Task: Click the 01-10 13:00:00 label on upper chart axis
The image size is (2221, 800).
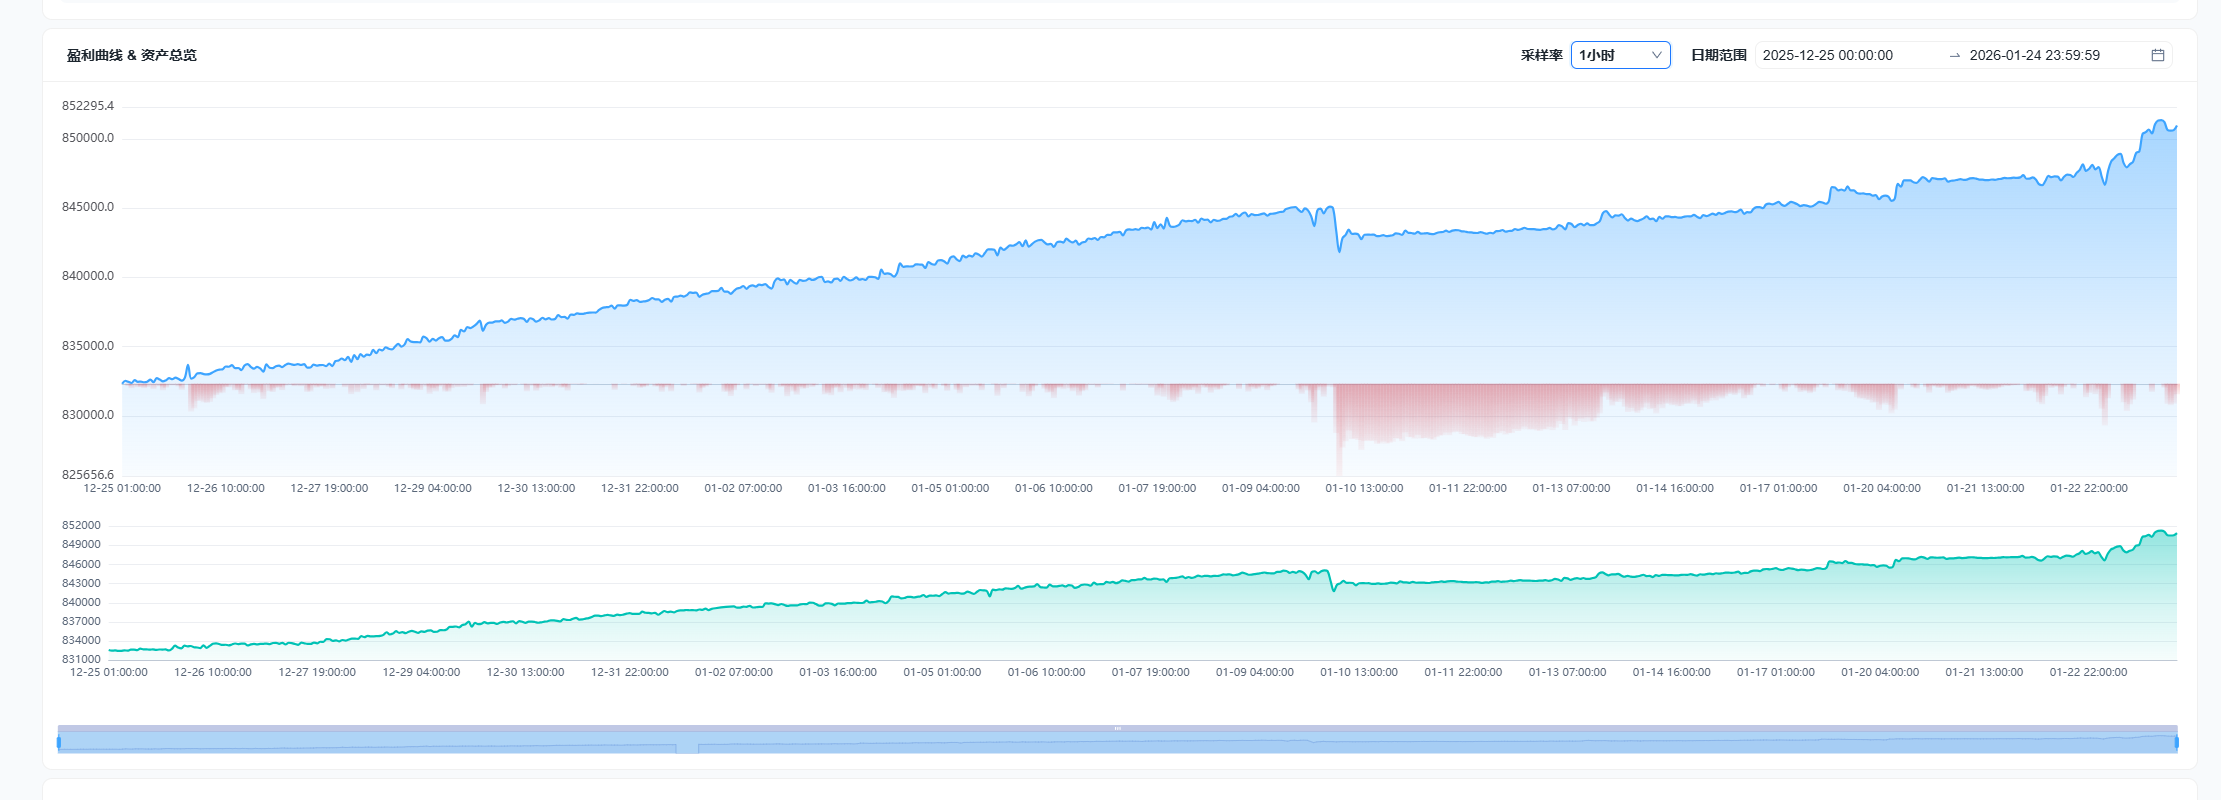Action: click(x=1364, y=488)
